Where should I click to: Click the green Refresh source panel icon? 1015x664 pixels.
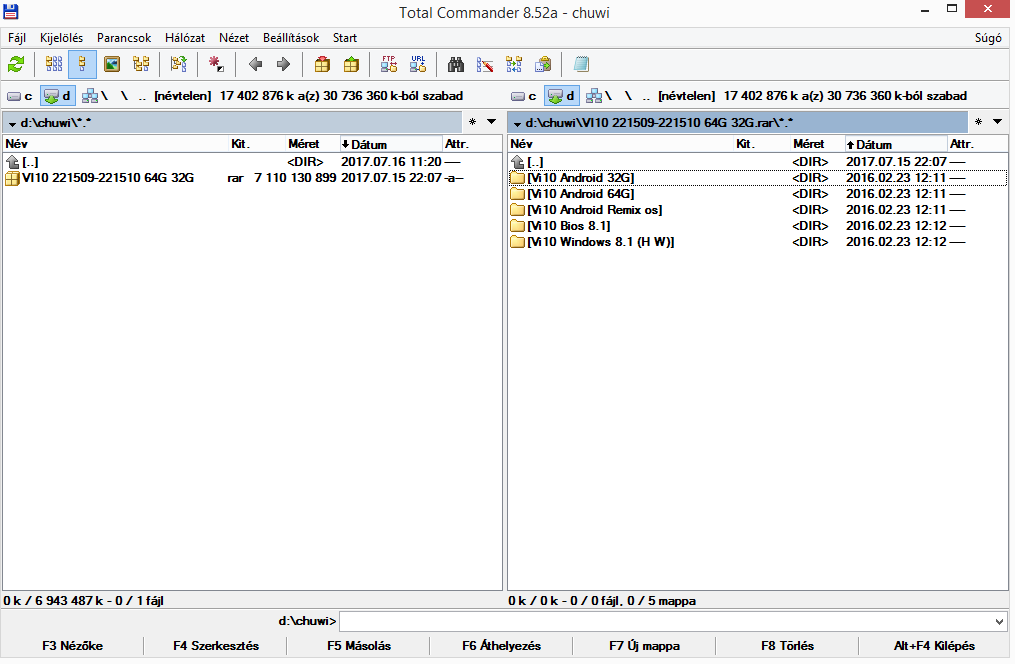(x=16, y=64)
